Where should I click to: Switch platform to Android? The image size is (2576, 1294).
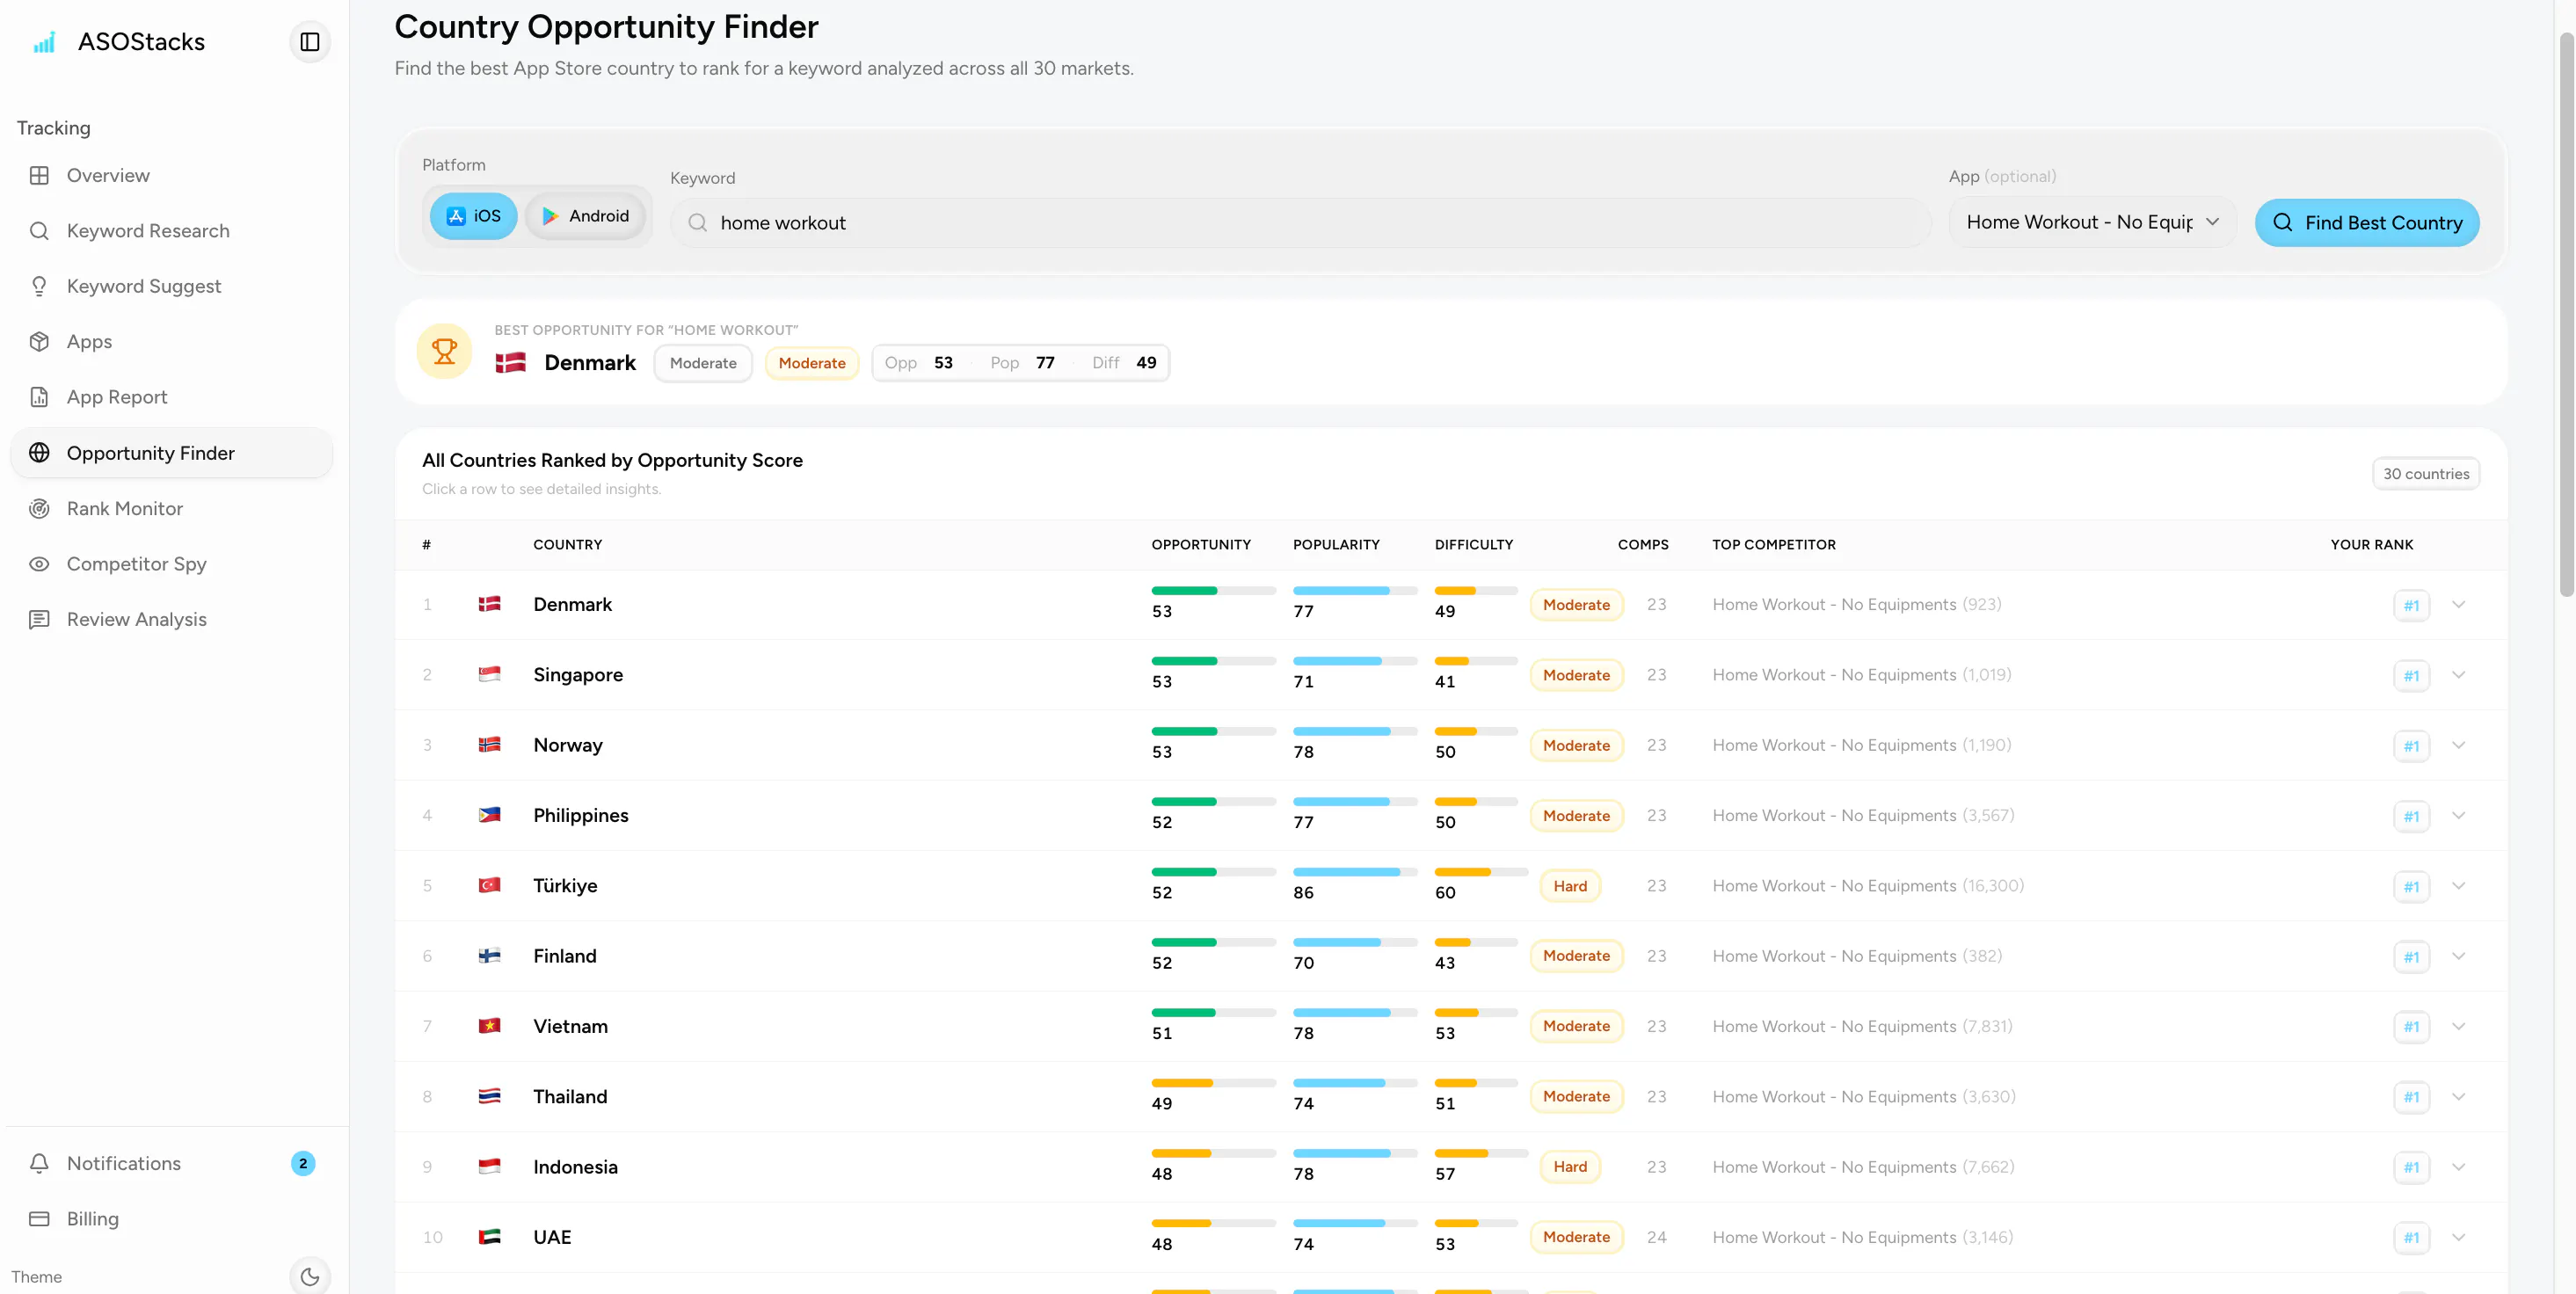click(x=585, y=216)
